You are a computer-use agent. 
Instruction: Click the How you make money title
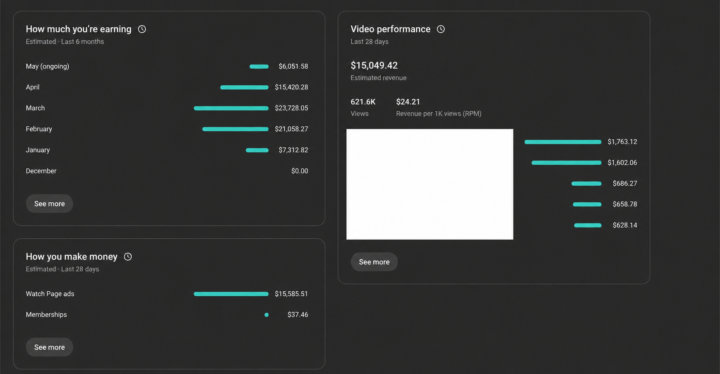pos(72,257)
